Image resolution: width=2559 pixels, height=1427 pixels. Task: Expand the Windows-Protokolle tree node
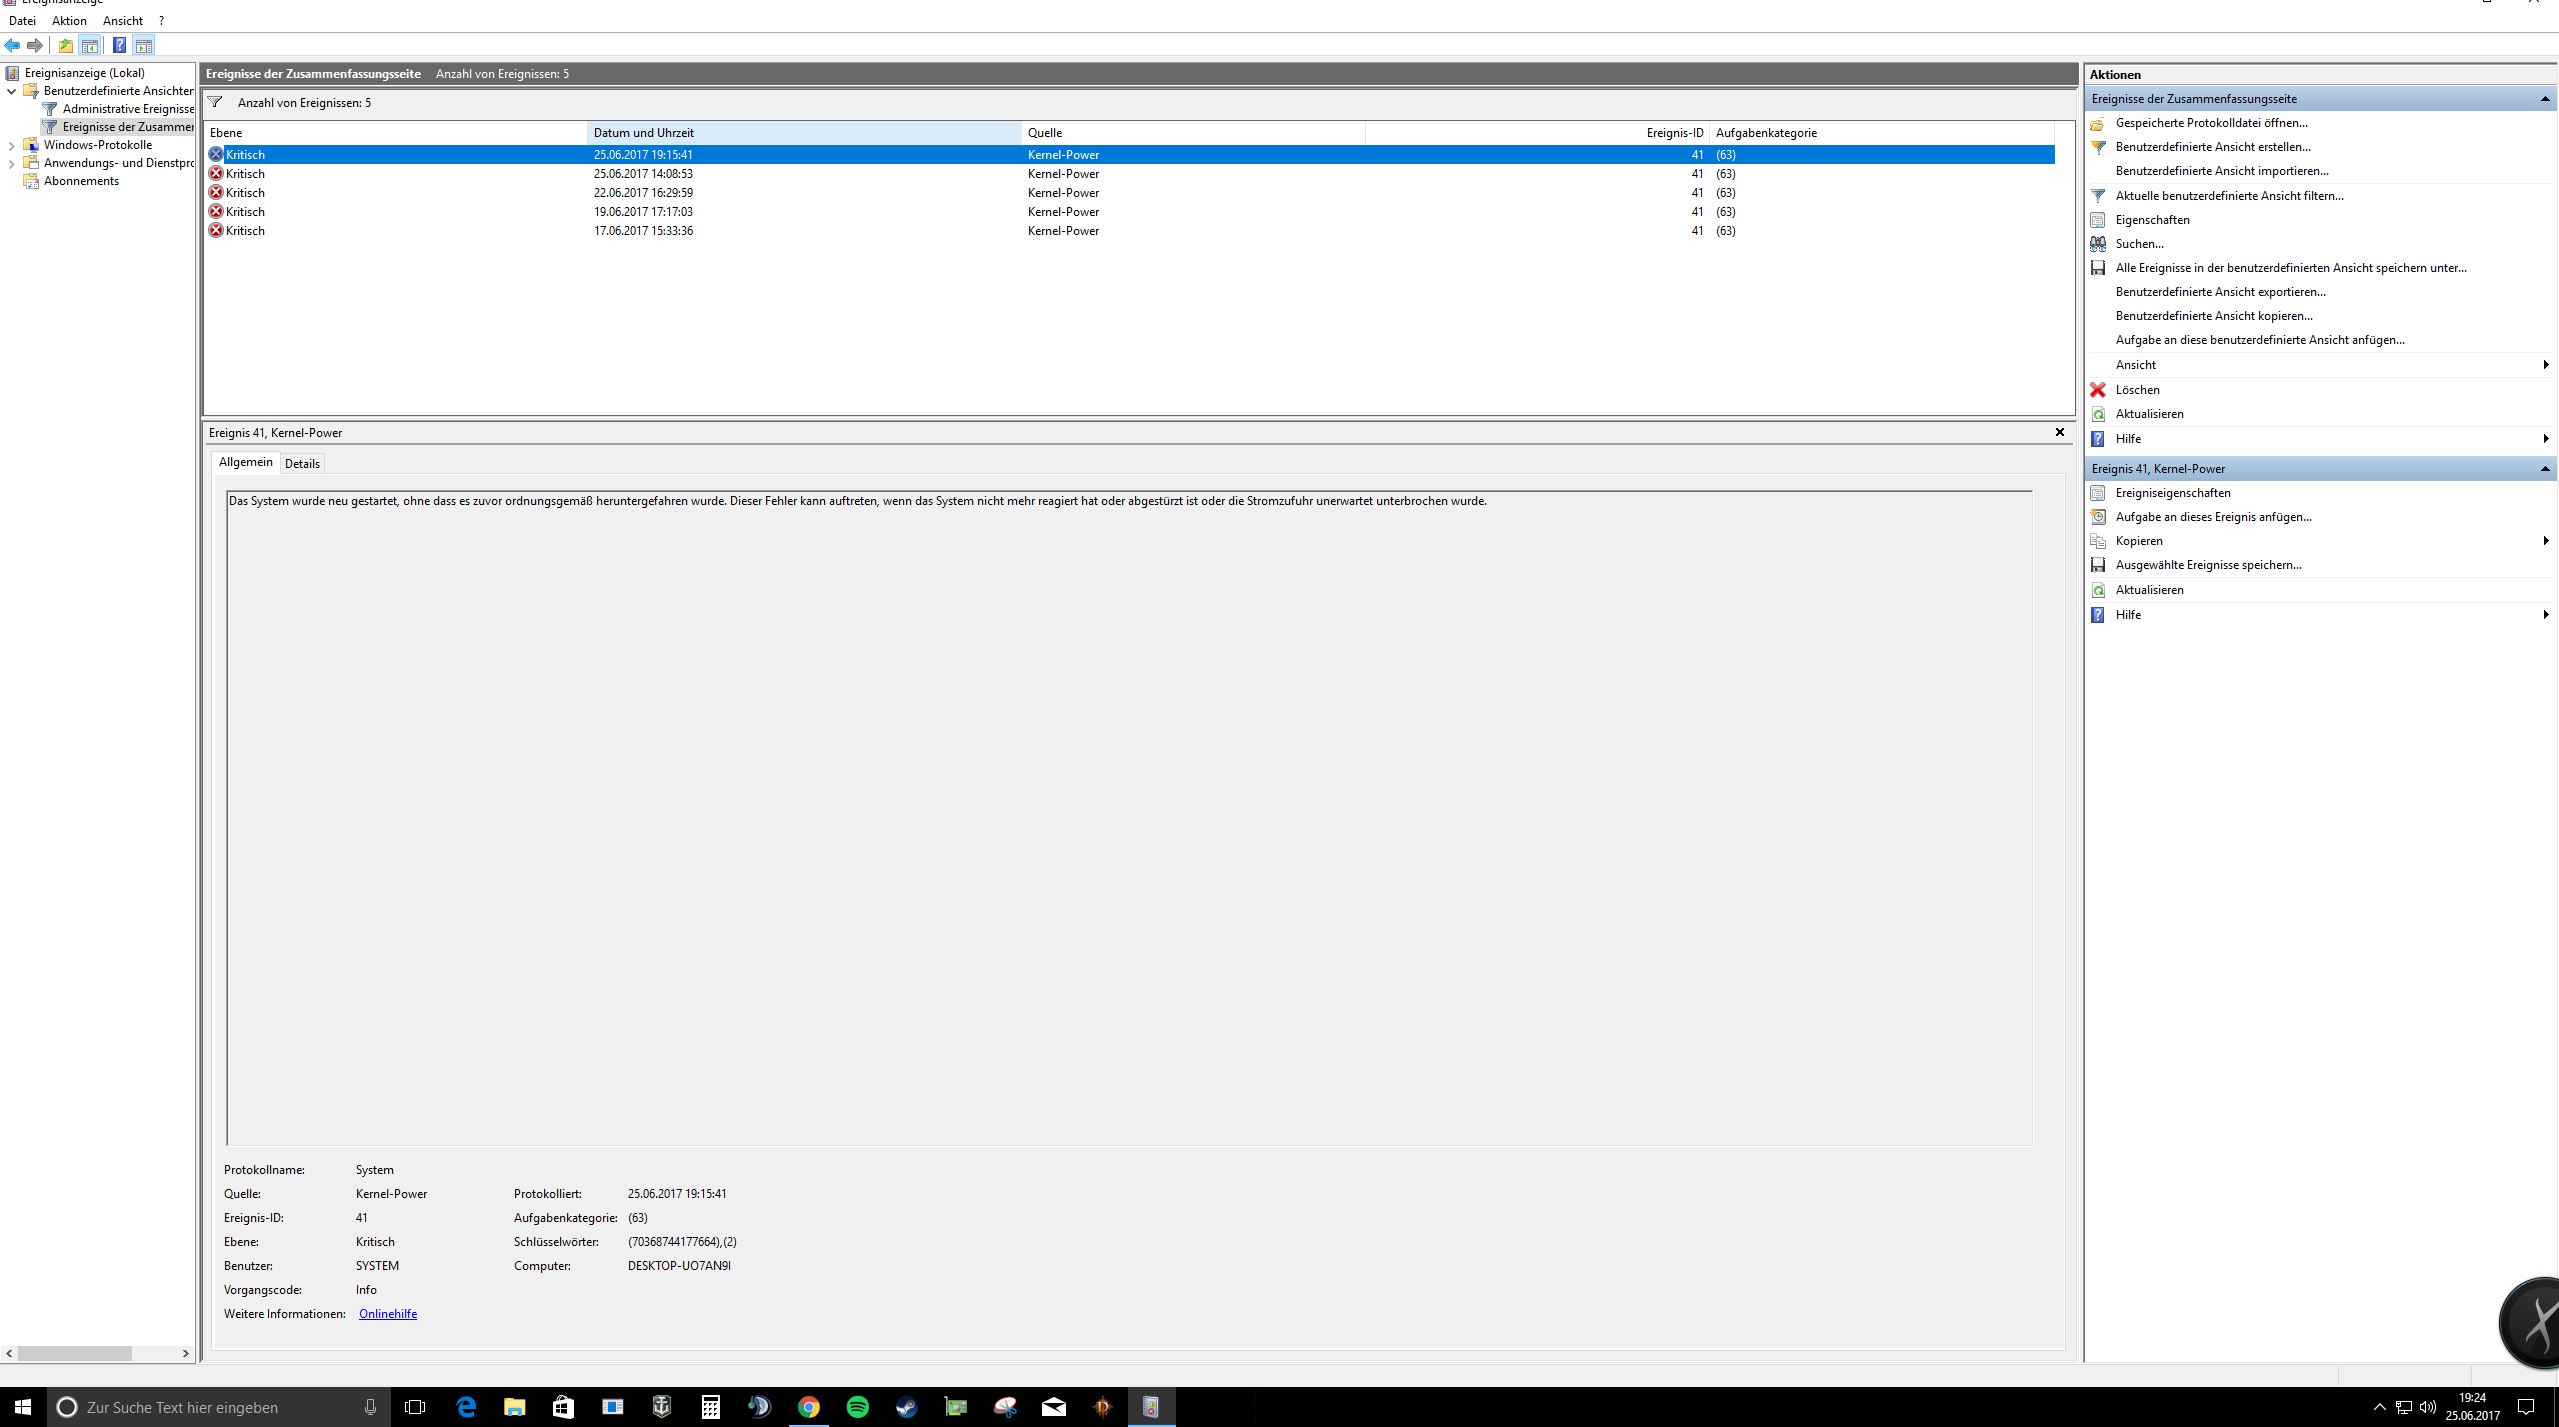pos(11,145)
